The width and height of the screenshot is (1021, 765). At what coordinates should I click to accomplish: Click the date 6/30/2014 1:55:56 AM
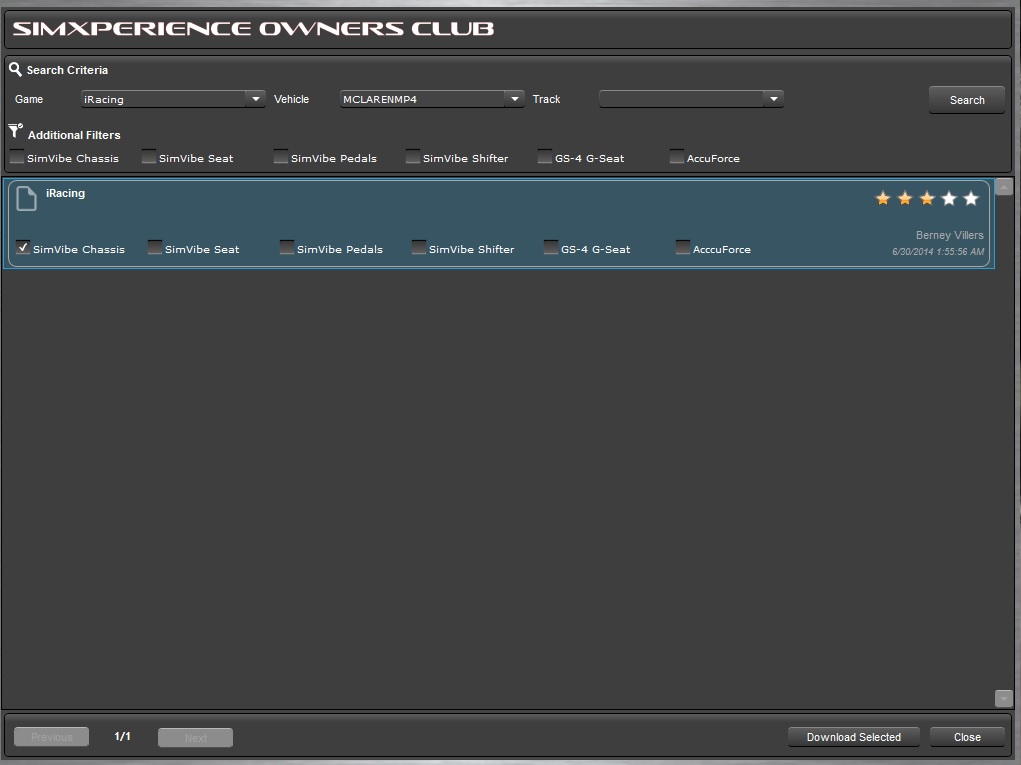[x=938, y=251]
